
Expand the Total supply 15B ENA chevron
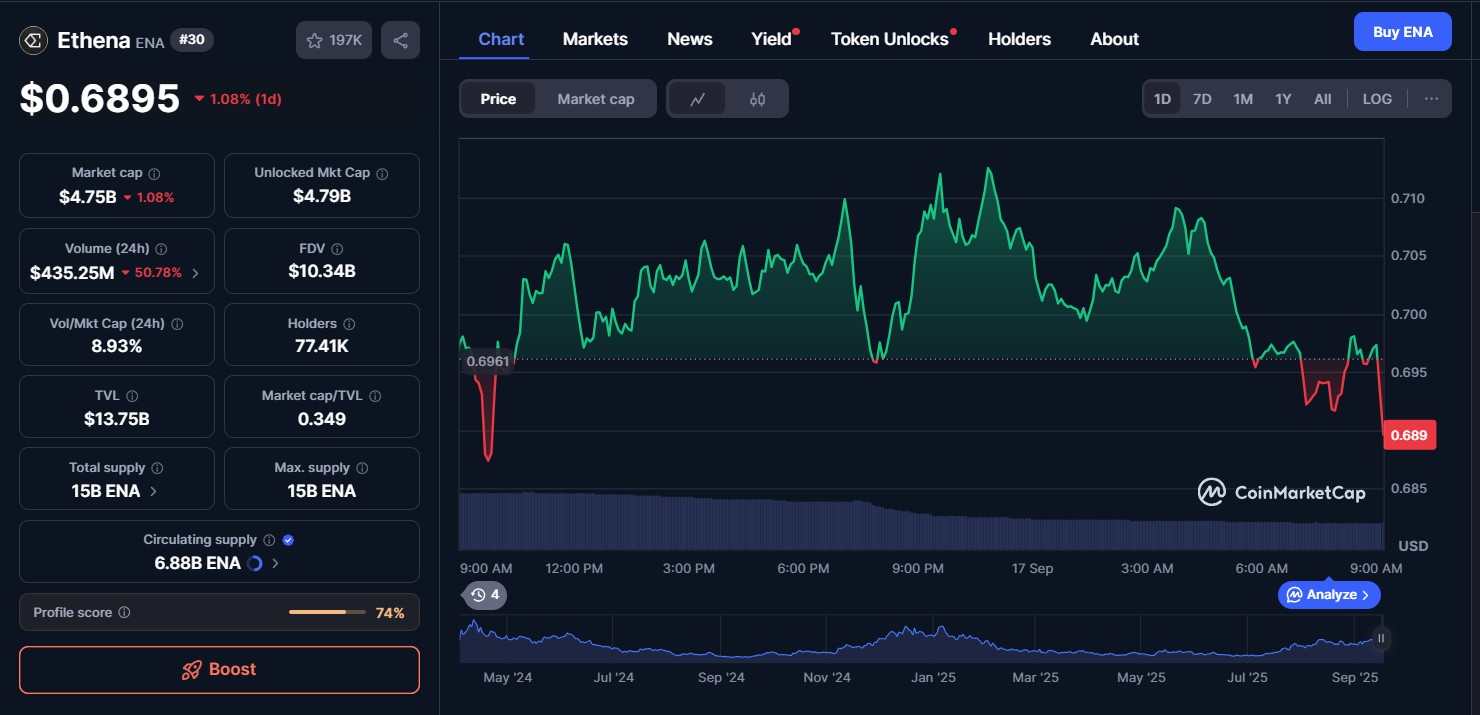click(153, 491)
